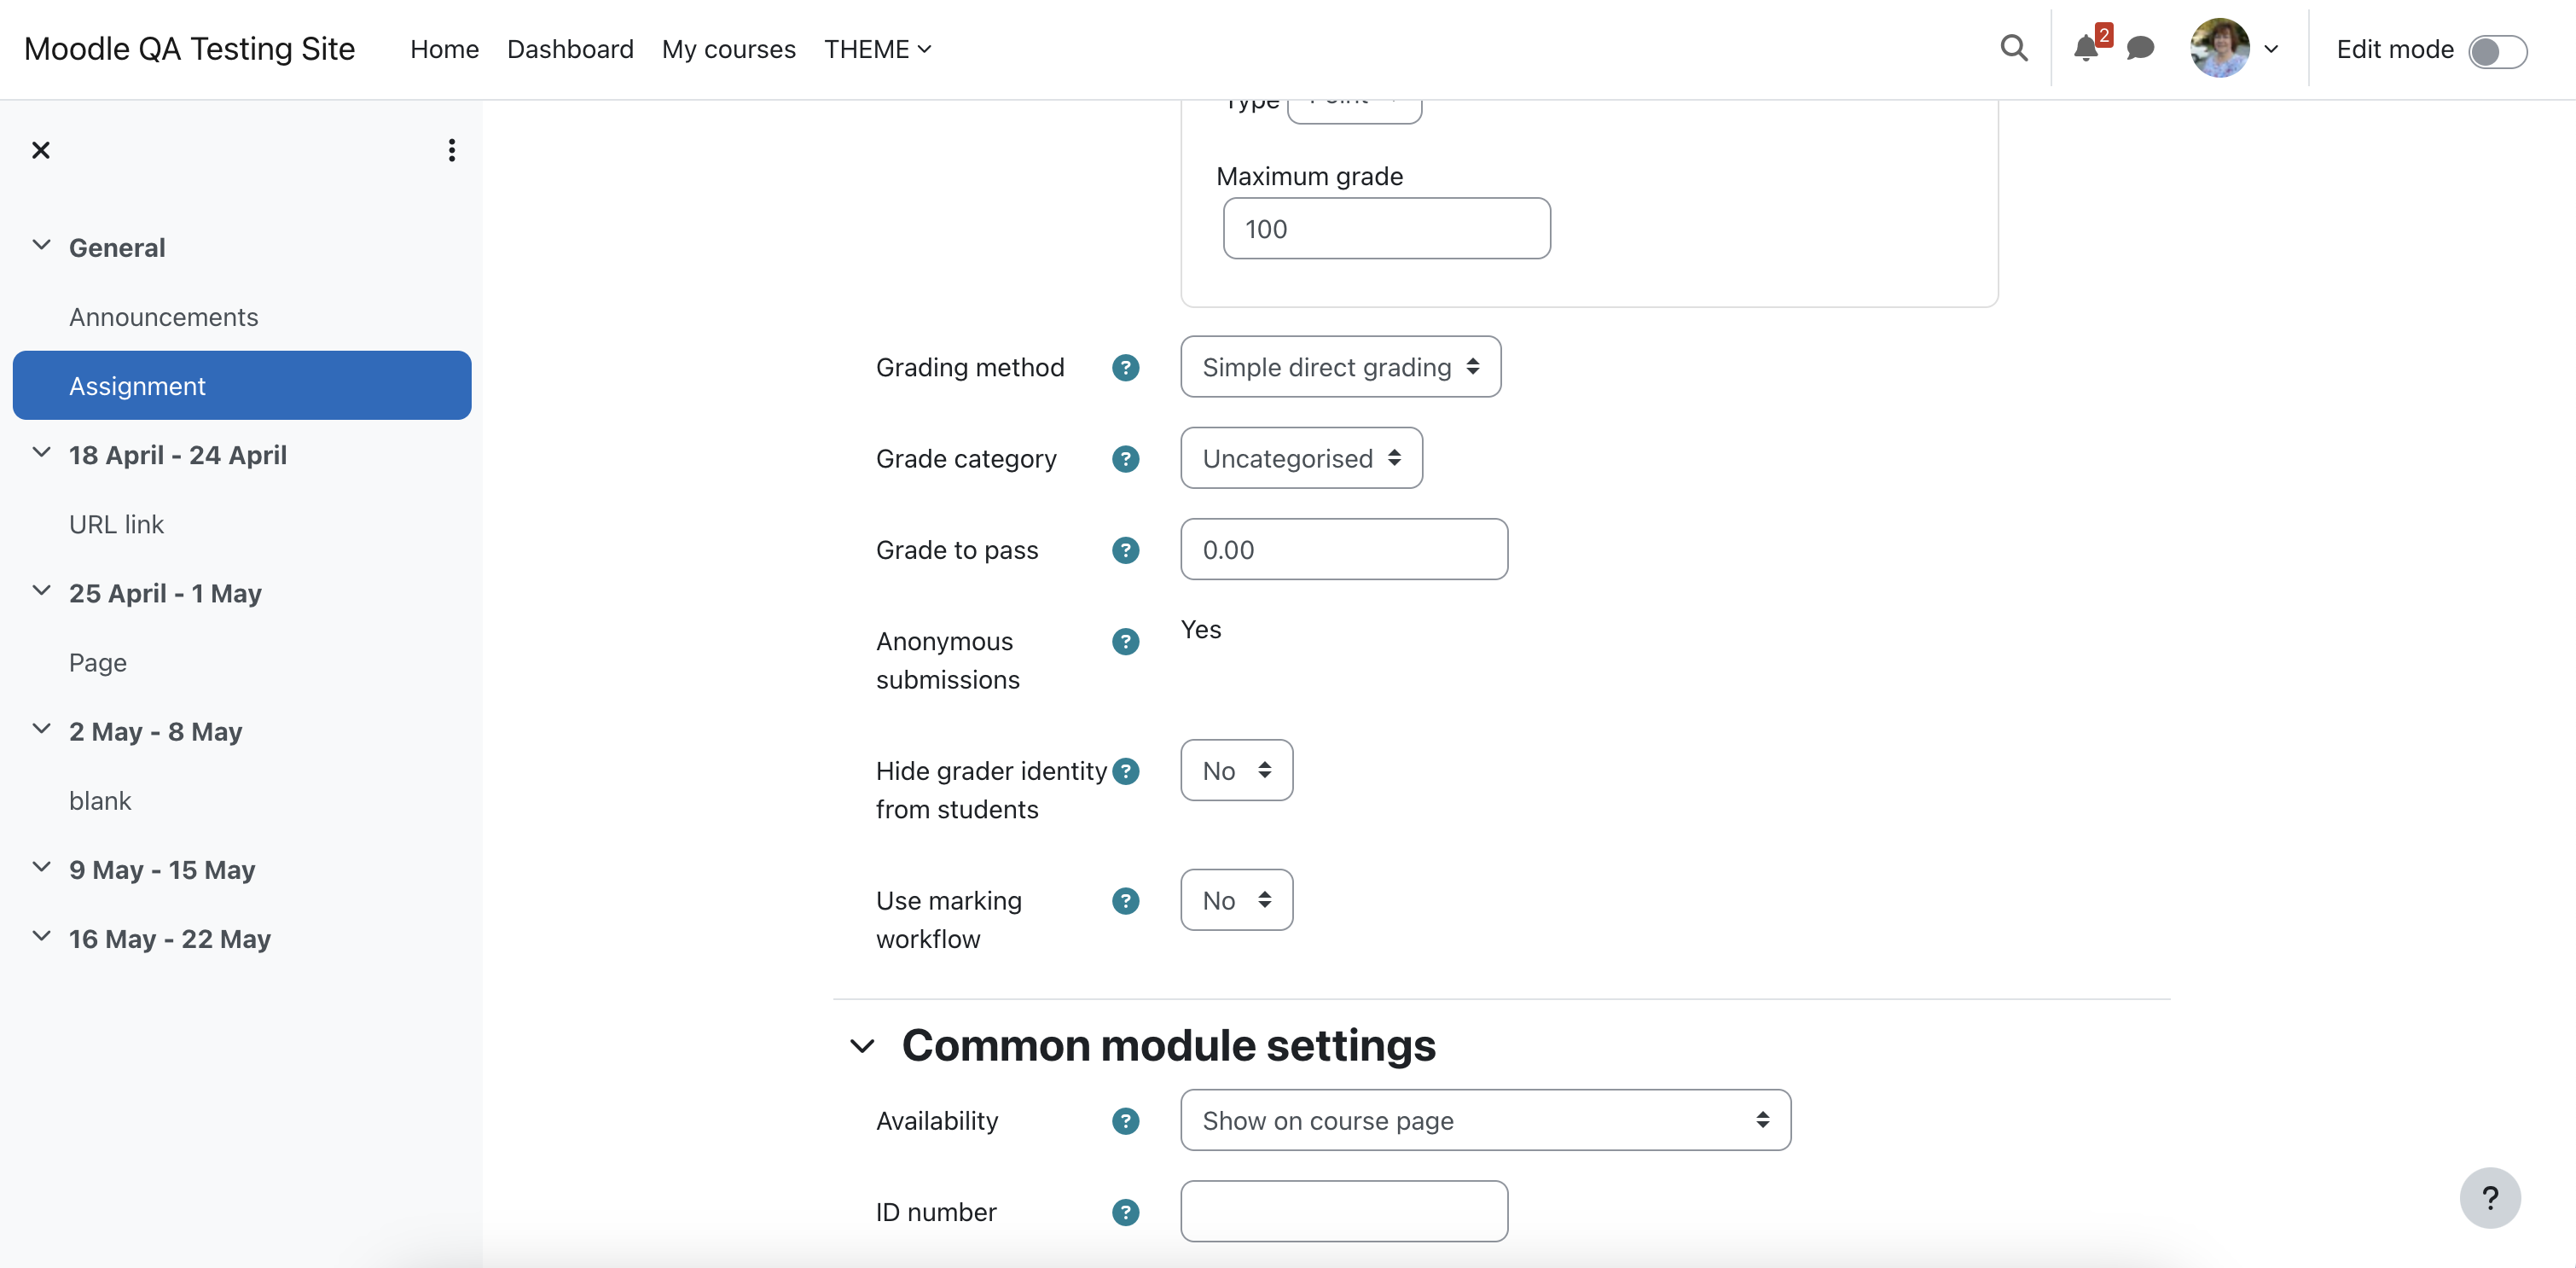This screenshot has width=2576, height=1268.
Task: Click Availability help icon
Action: [x=1125, y=1121]
